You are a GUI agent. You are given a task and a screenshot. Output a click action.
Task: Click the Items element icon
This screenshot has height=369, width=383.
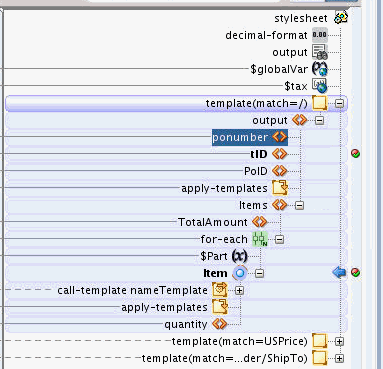(279, 205)
